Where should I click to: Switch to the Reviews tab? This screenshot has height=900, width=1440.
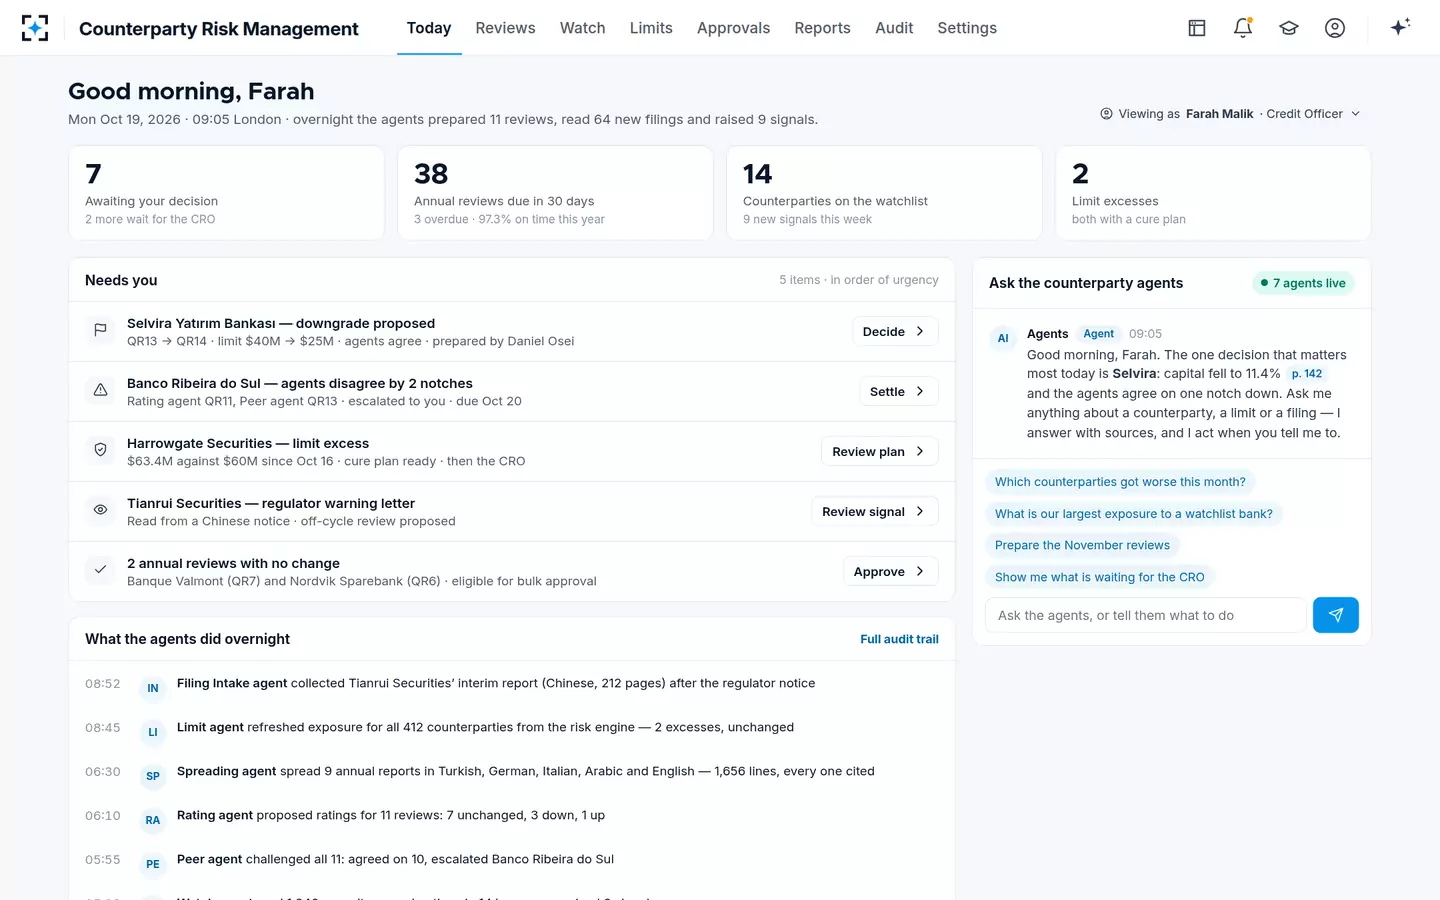tap(505, 28)
